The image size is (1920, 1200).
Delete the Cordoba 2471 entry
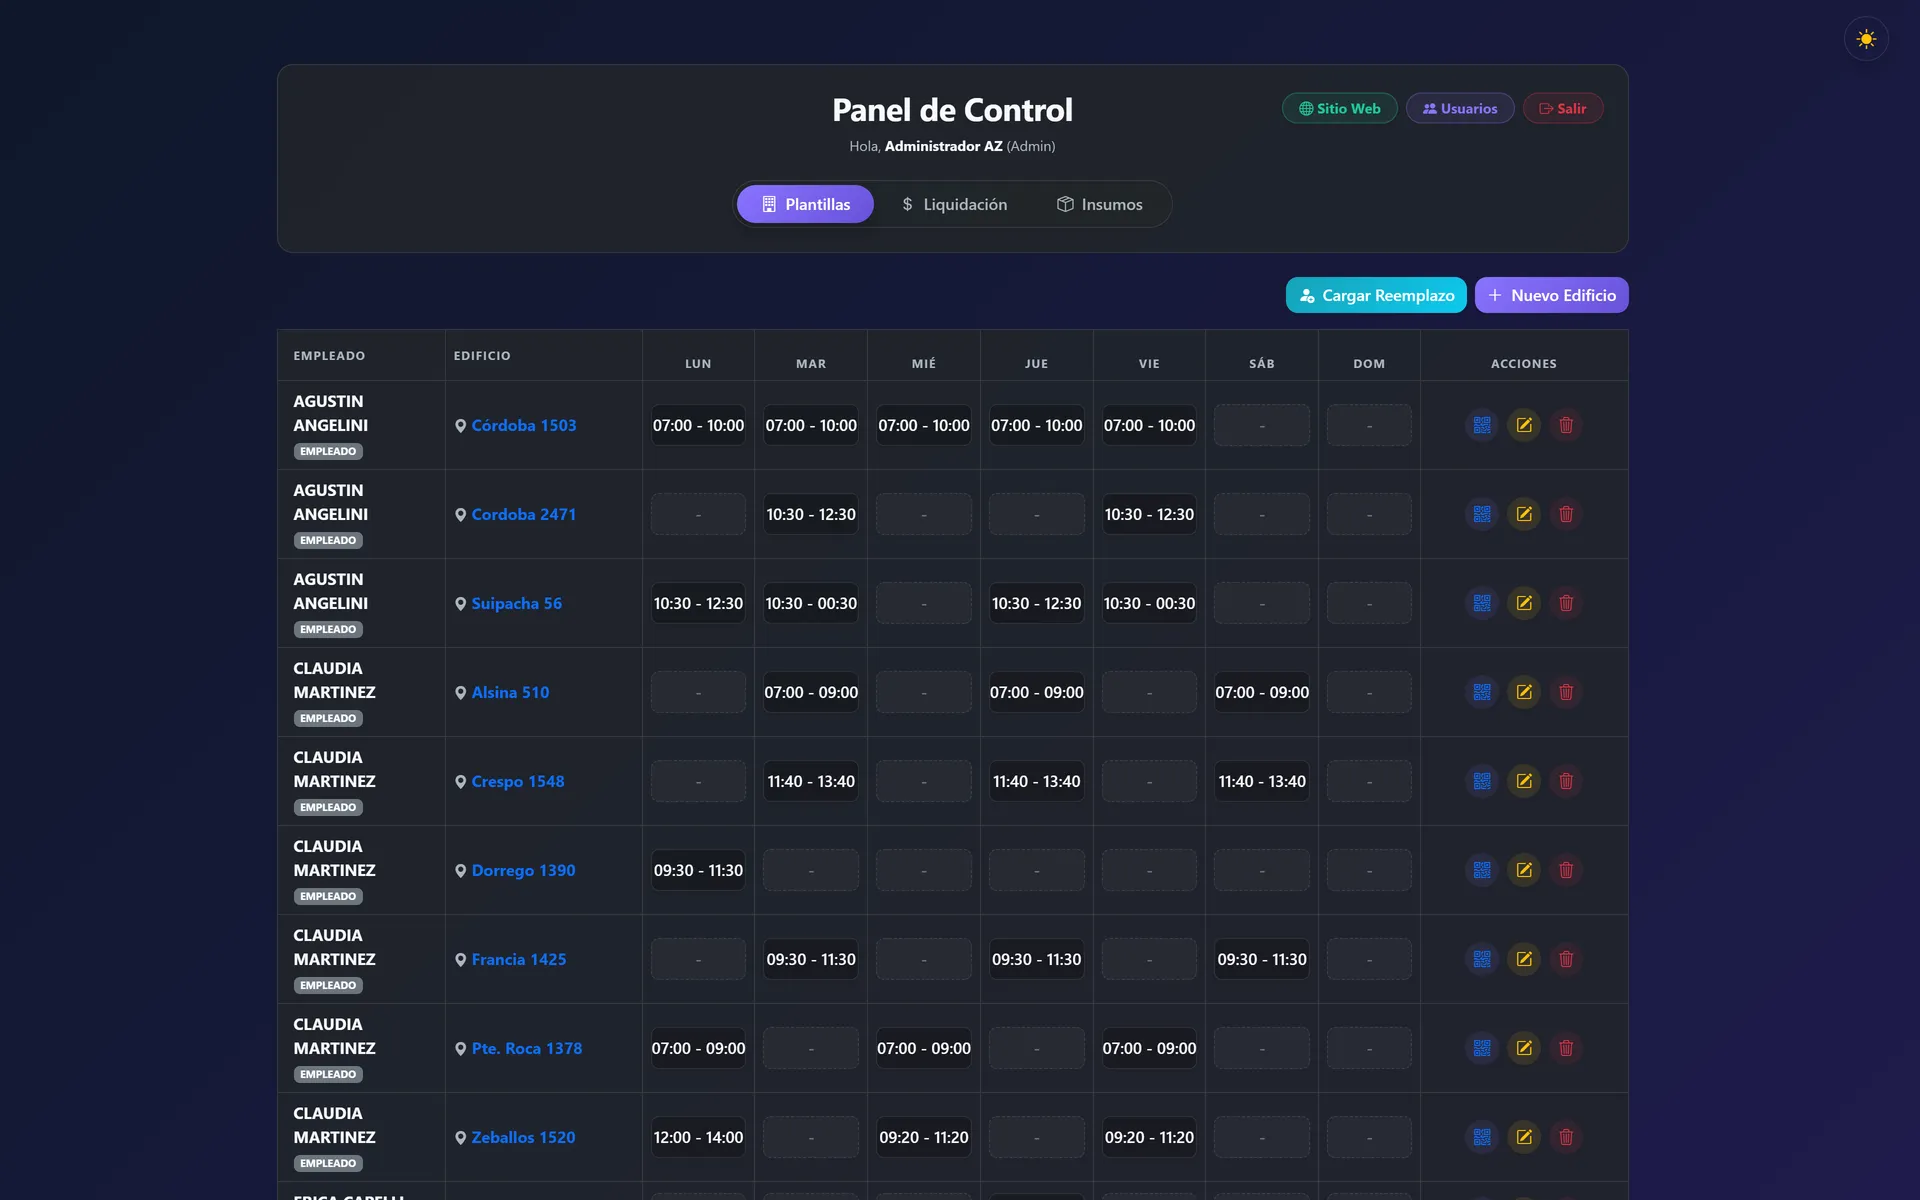pos(1566,514)
